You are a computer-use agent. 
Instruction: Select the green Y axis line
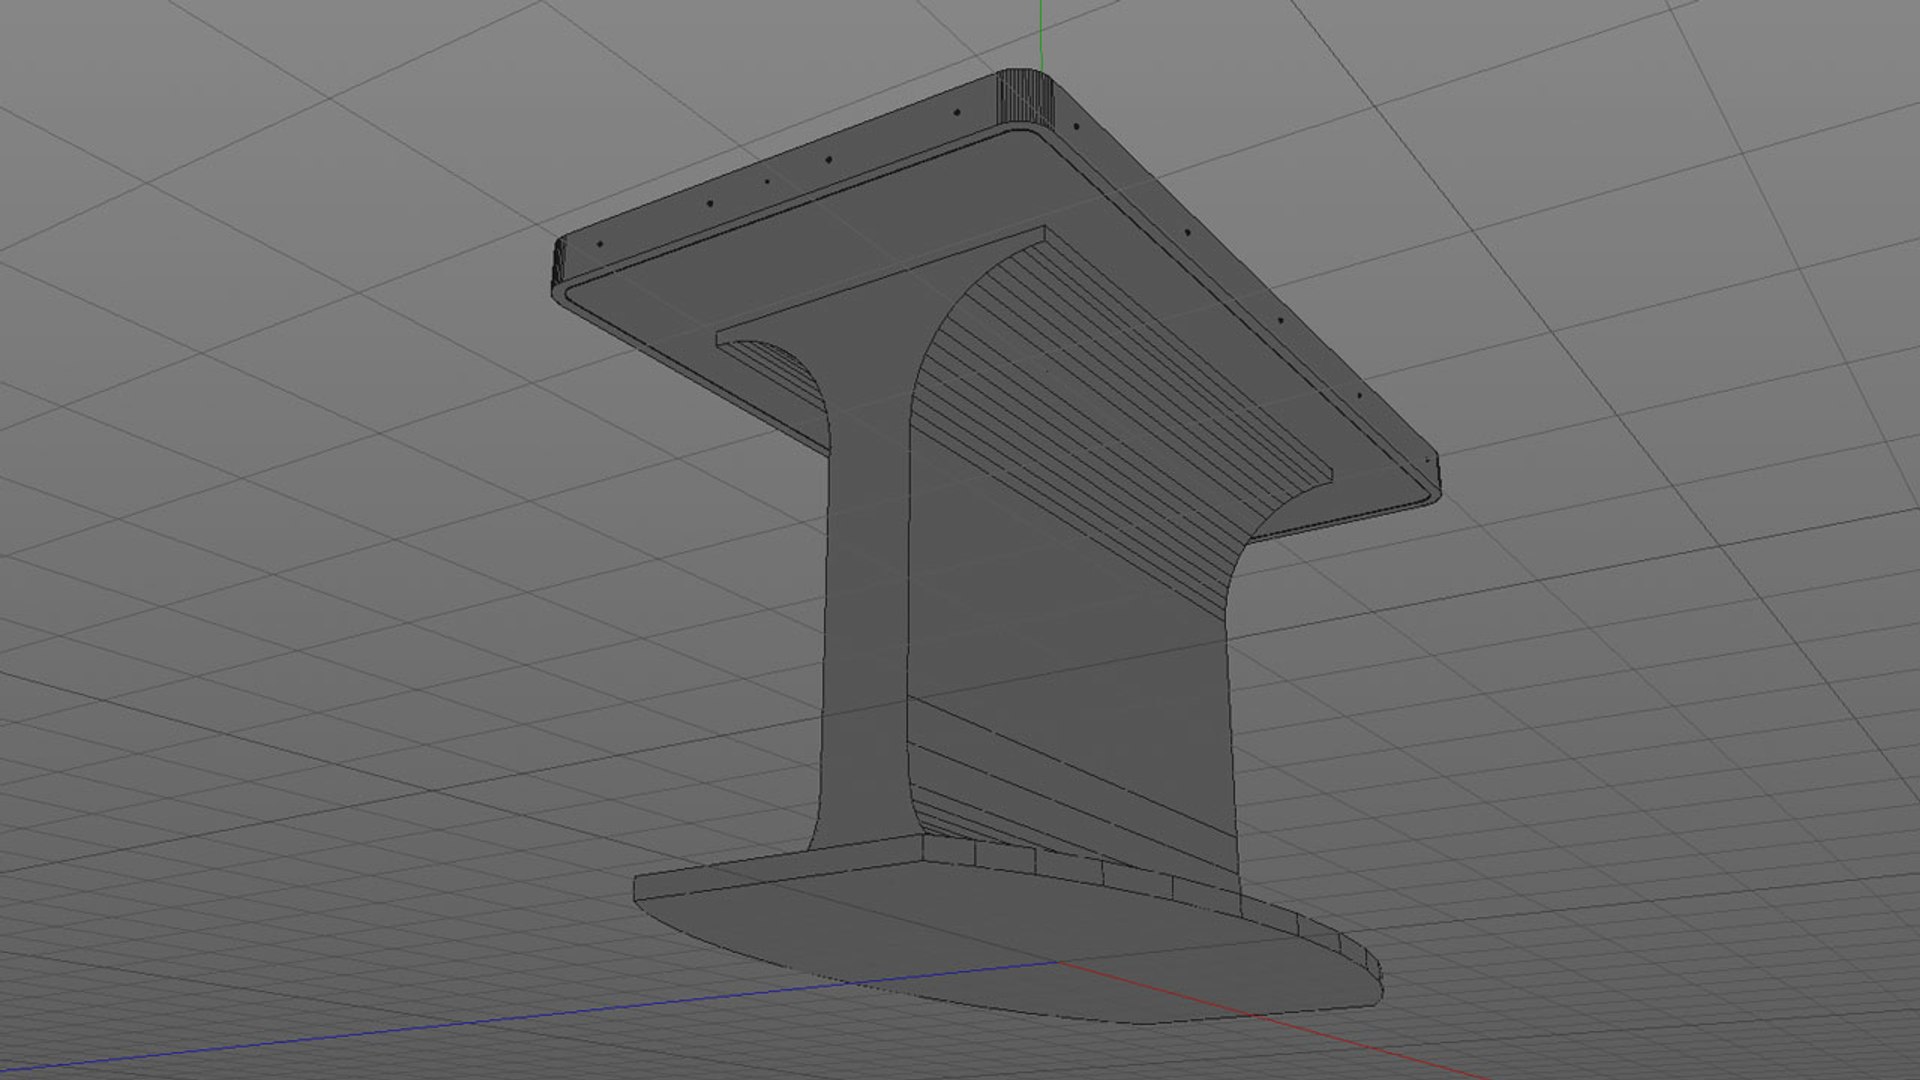[1040, 36]
